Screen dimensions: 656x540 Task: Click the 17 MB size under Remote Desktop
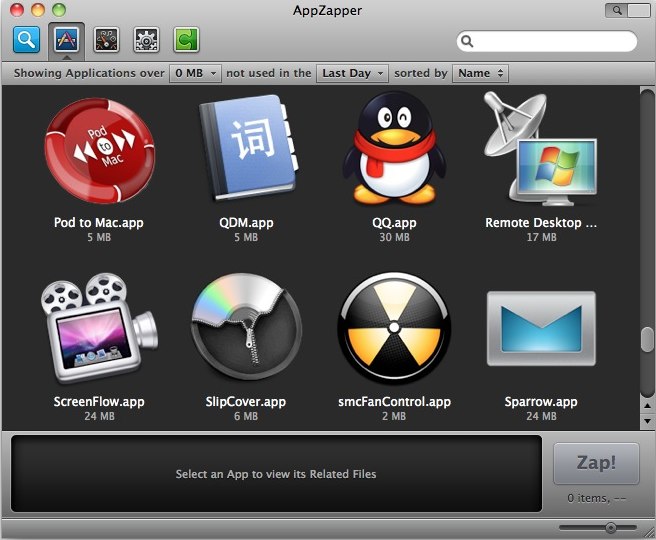pos(541,238)
